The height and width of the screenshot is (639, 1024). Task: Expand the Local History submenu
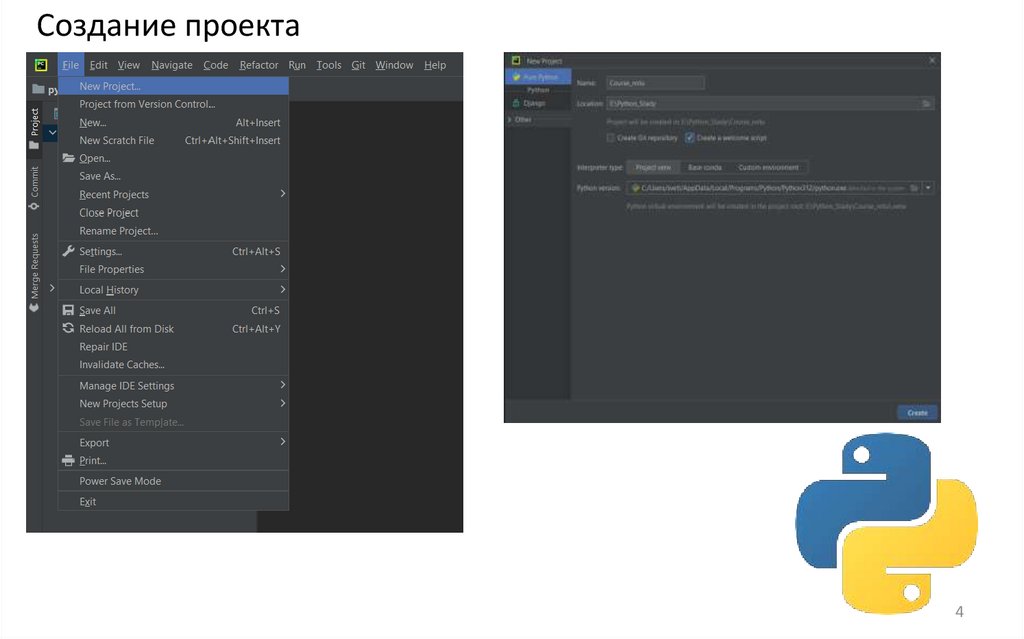pos(283,289)
